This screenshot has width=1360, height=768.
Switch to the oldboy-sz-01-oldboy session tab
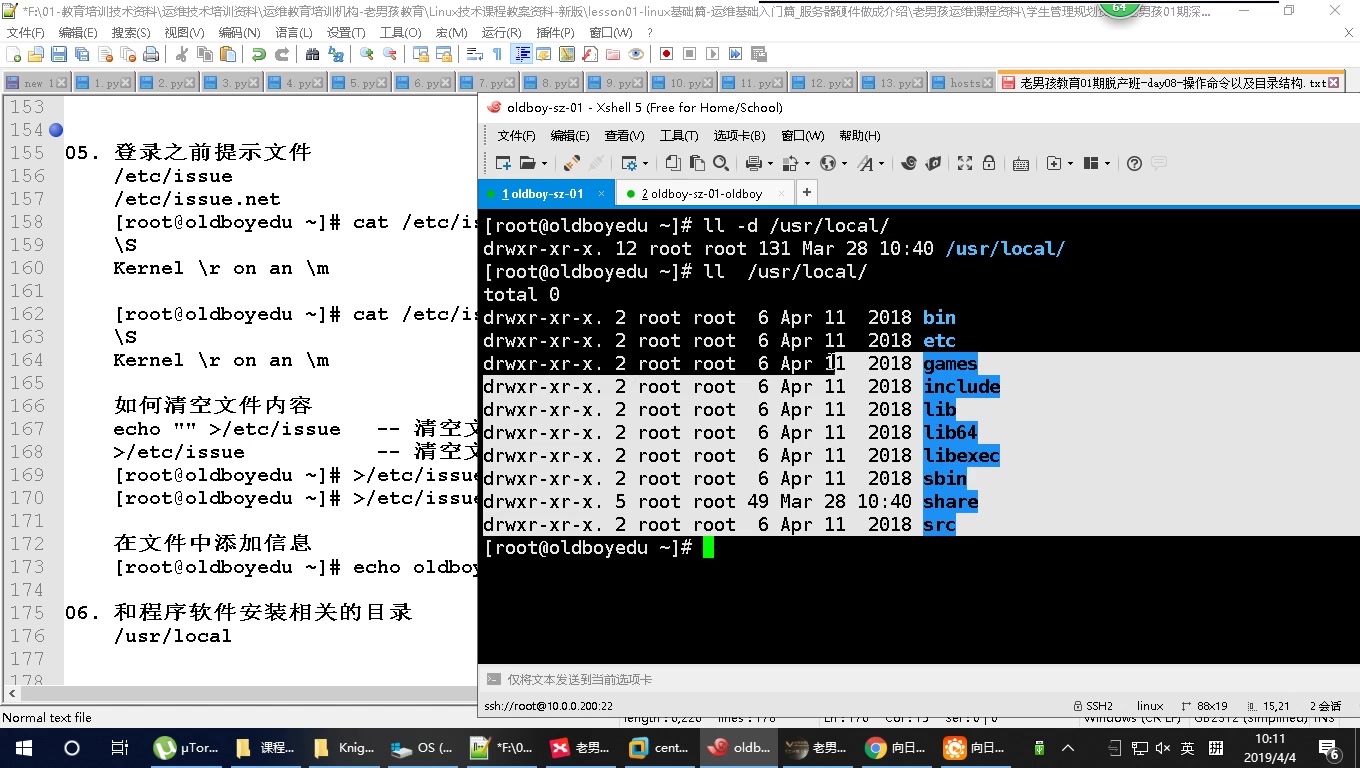tap(700, 193)
